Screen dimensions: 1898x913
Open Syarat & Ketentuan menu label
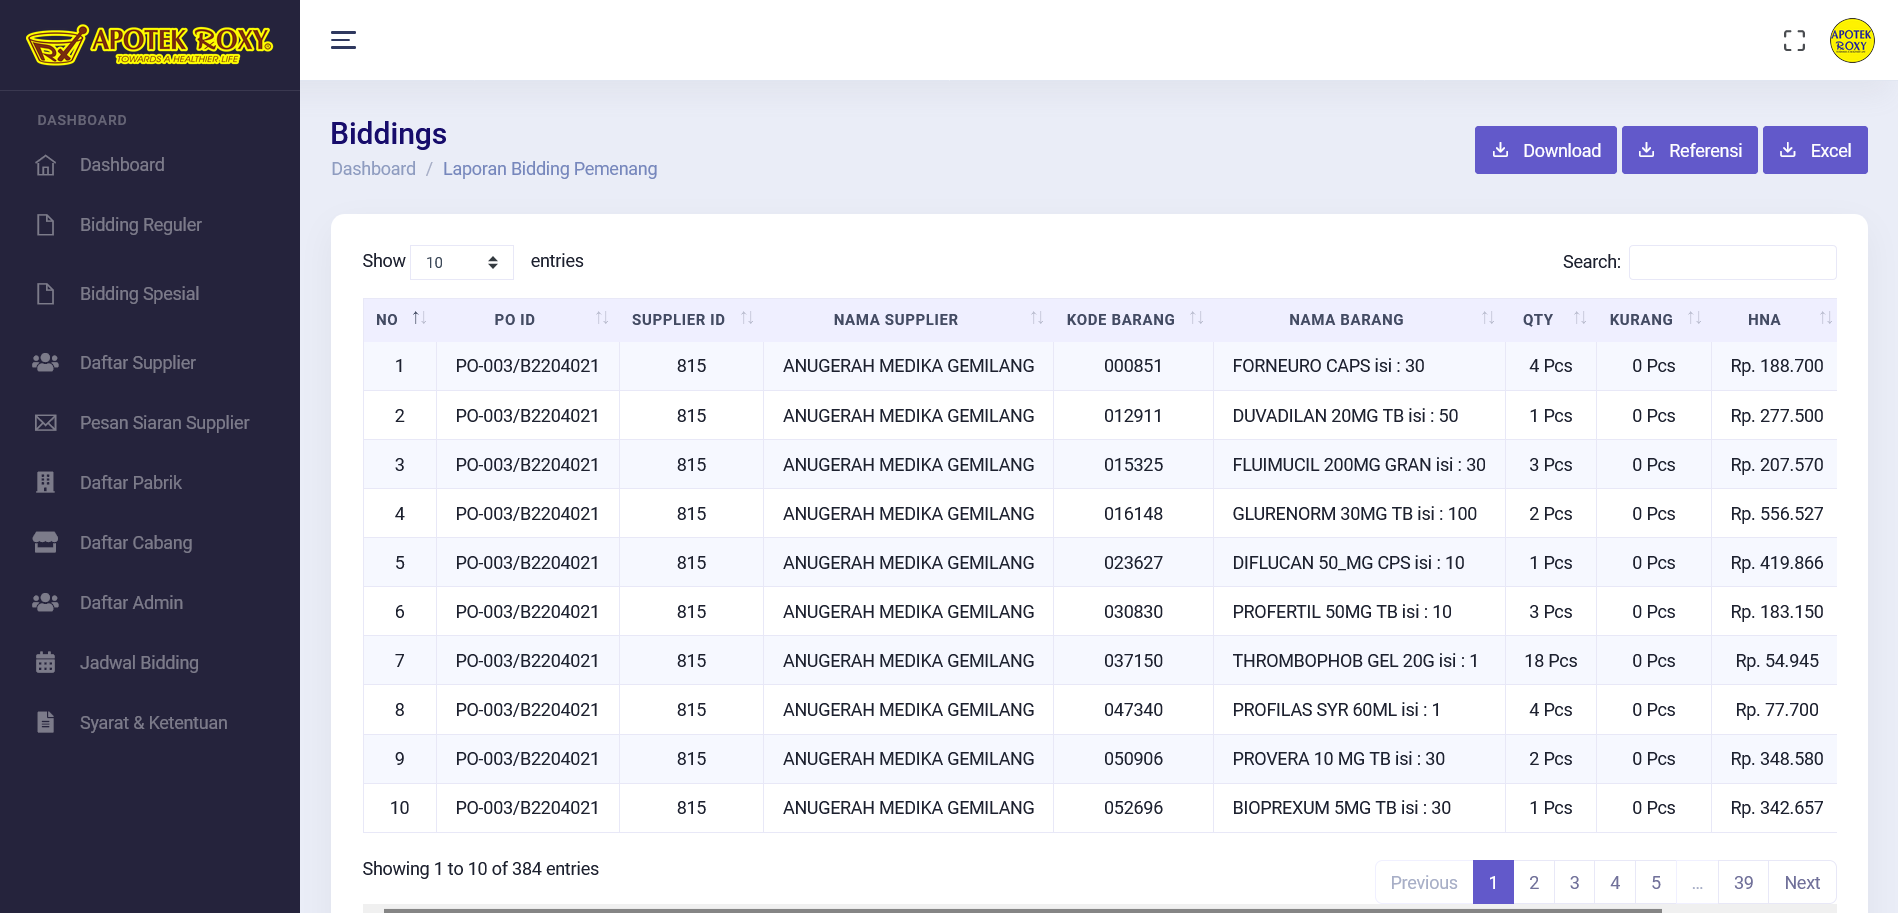coord(154,723)
